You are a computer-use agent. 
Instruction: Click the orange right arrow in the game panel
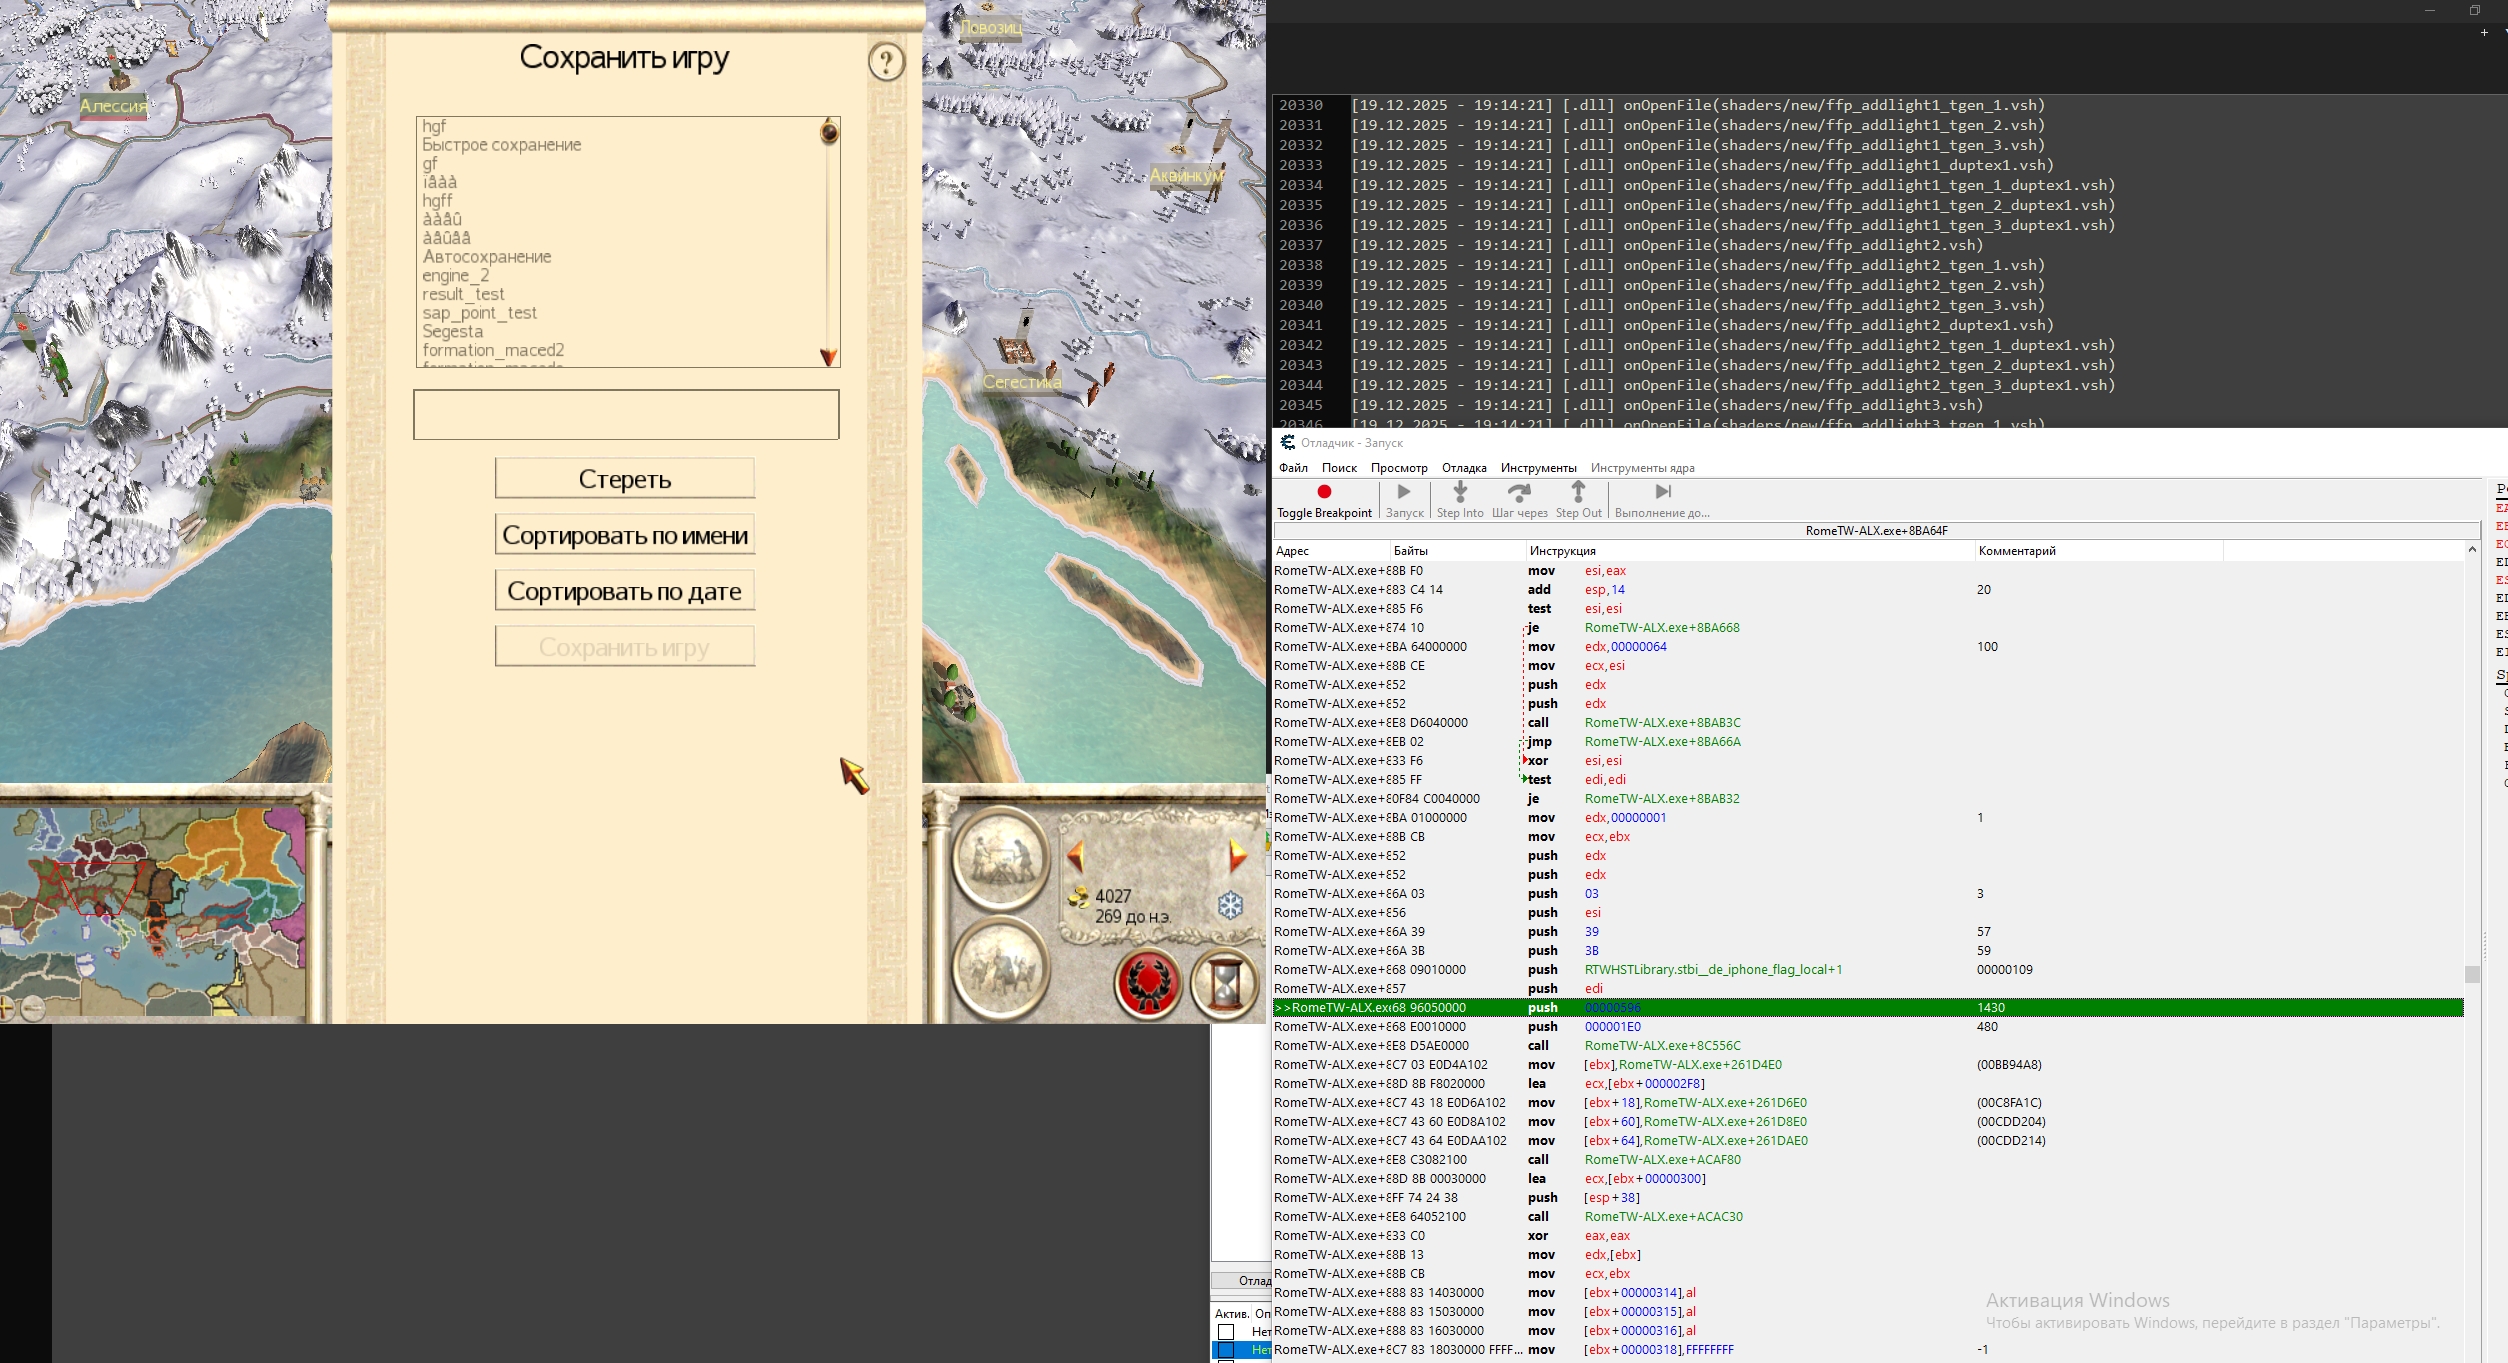coord(1237,856)
